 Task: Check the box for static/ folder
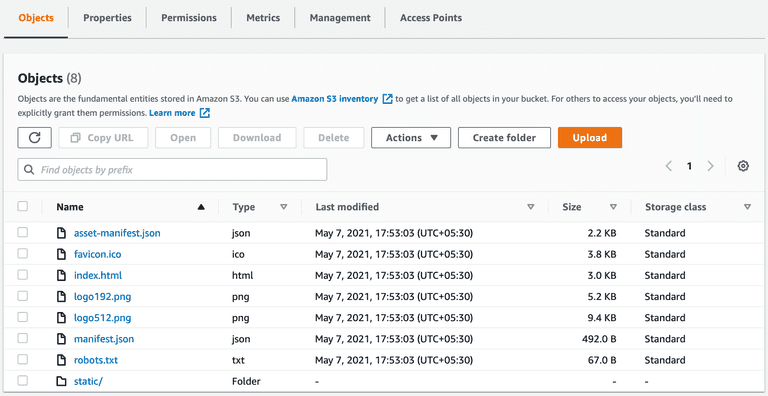coord(23,380)
